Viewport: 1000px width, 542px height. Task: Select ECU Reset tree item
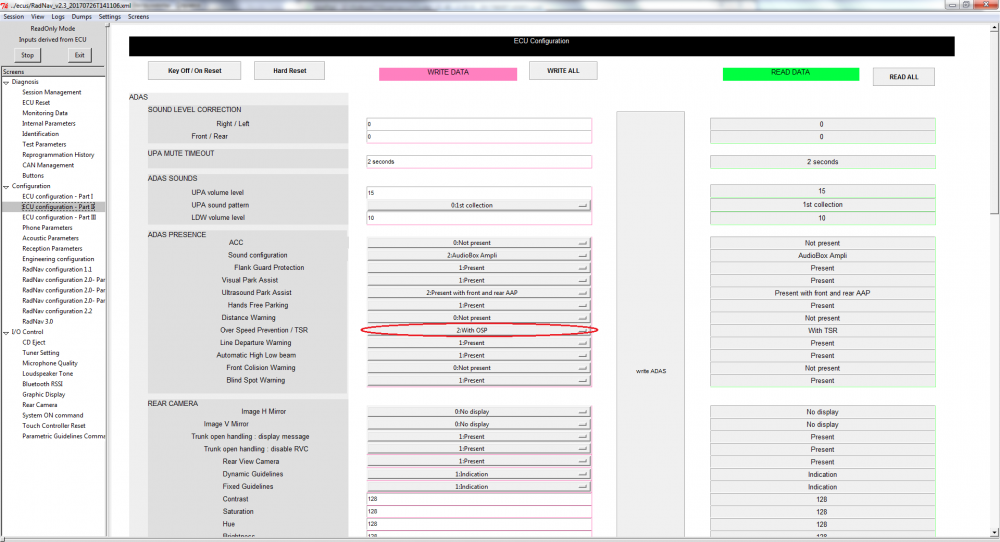pos(36,103)
